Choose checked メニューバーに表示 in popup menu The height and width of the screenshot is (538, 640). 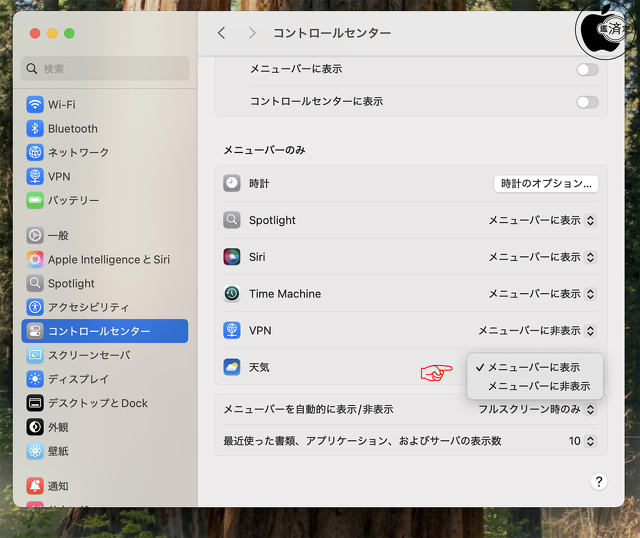pos(535,367)
